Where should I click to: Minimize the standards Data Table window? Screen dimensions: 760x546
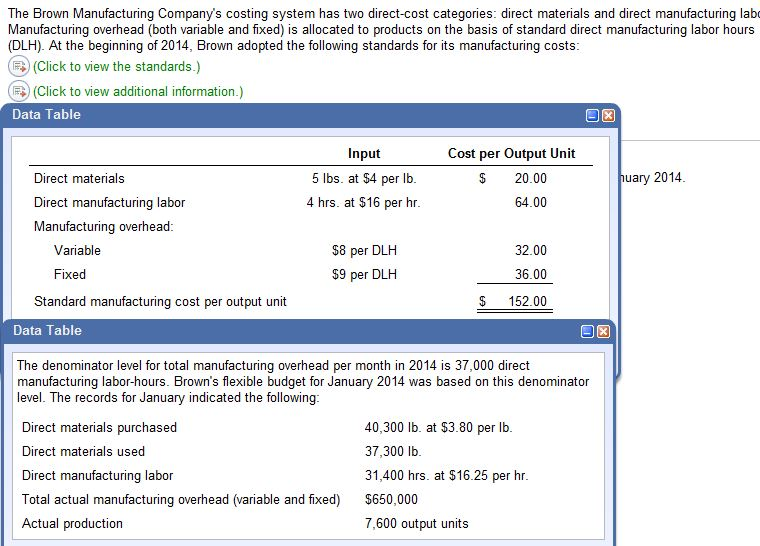[x=592, y=115]
